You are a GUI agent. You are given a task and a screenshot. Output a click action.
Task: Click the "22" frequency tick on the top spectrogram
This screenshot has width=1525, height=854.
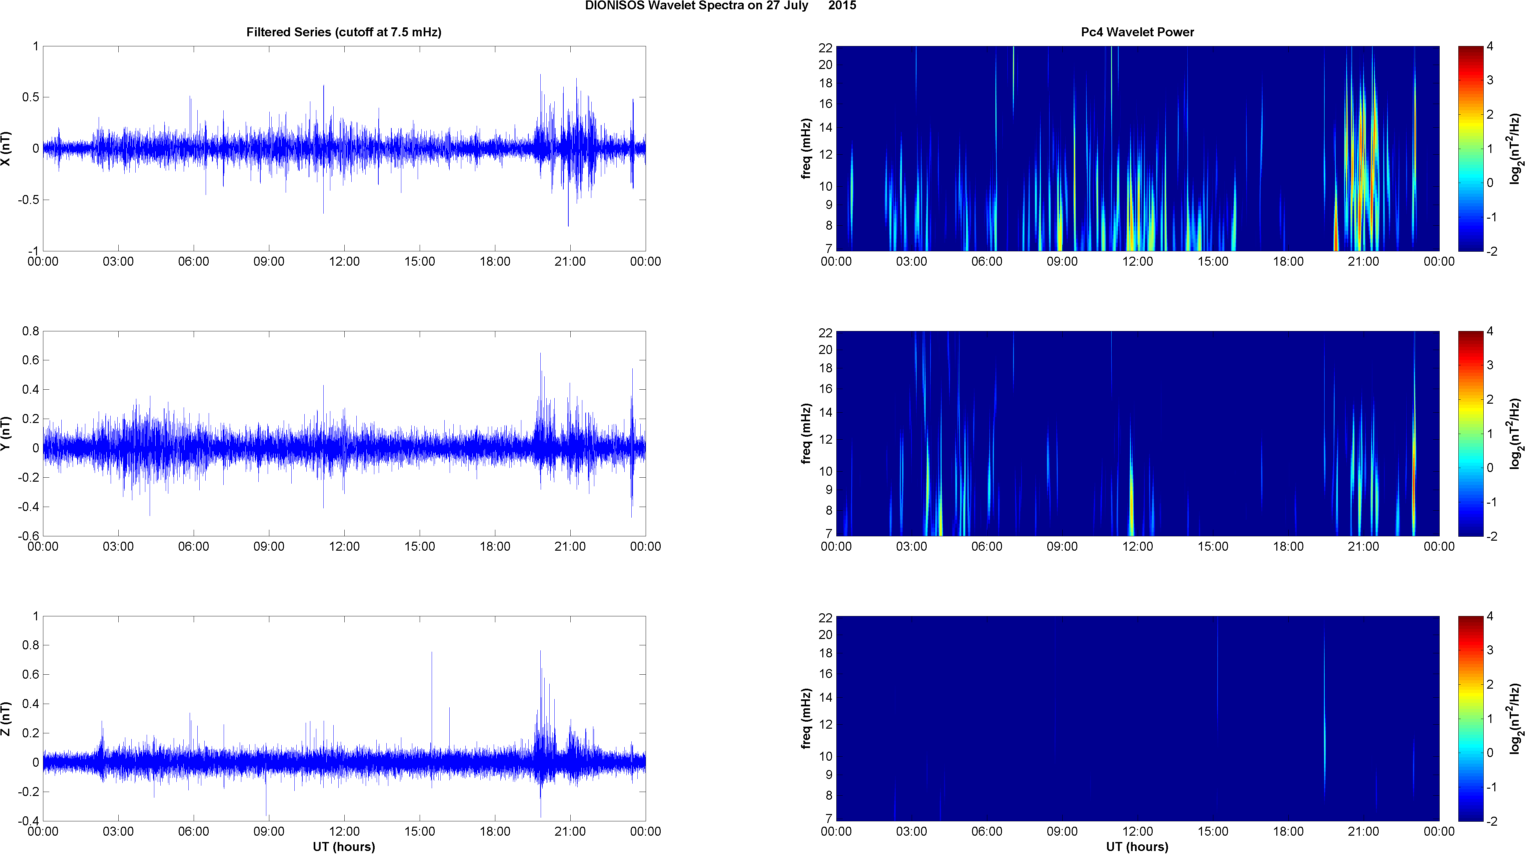tap(826, 47)
